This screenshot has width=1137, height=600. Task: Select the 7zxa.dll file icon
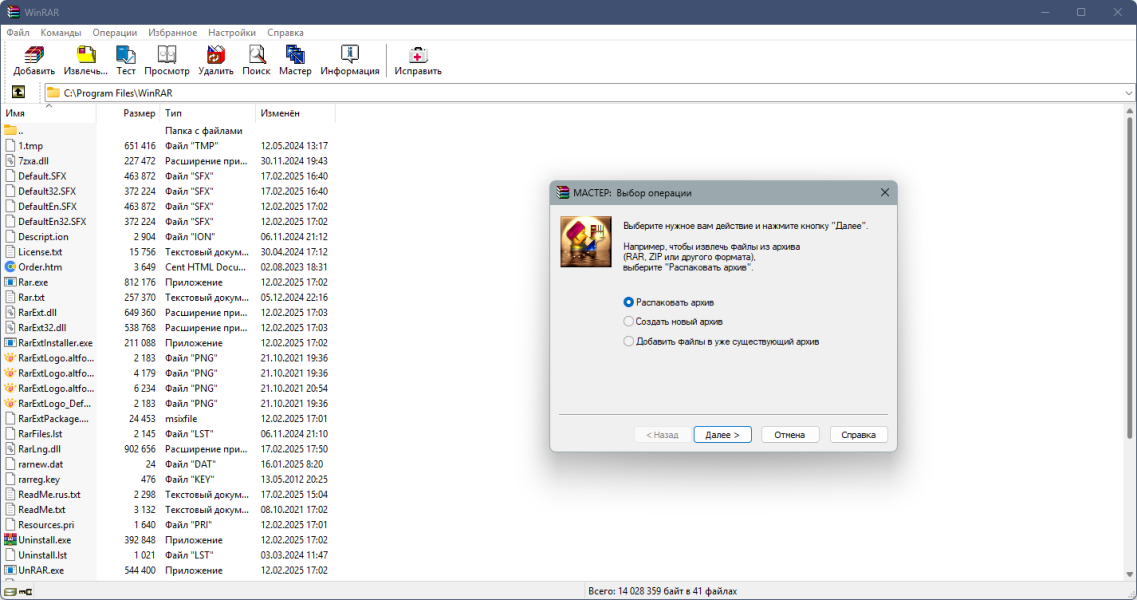[10, 161]
